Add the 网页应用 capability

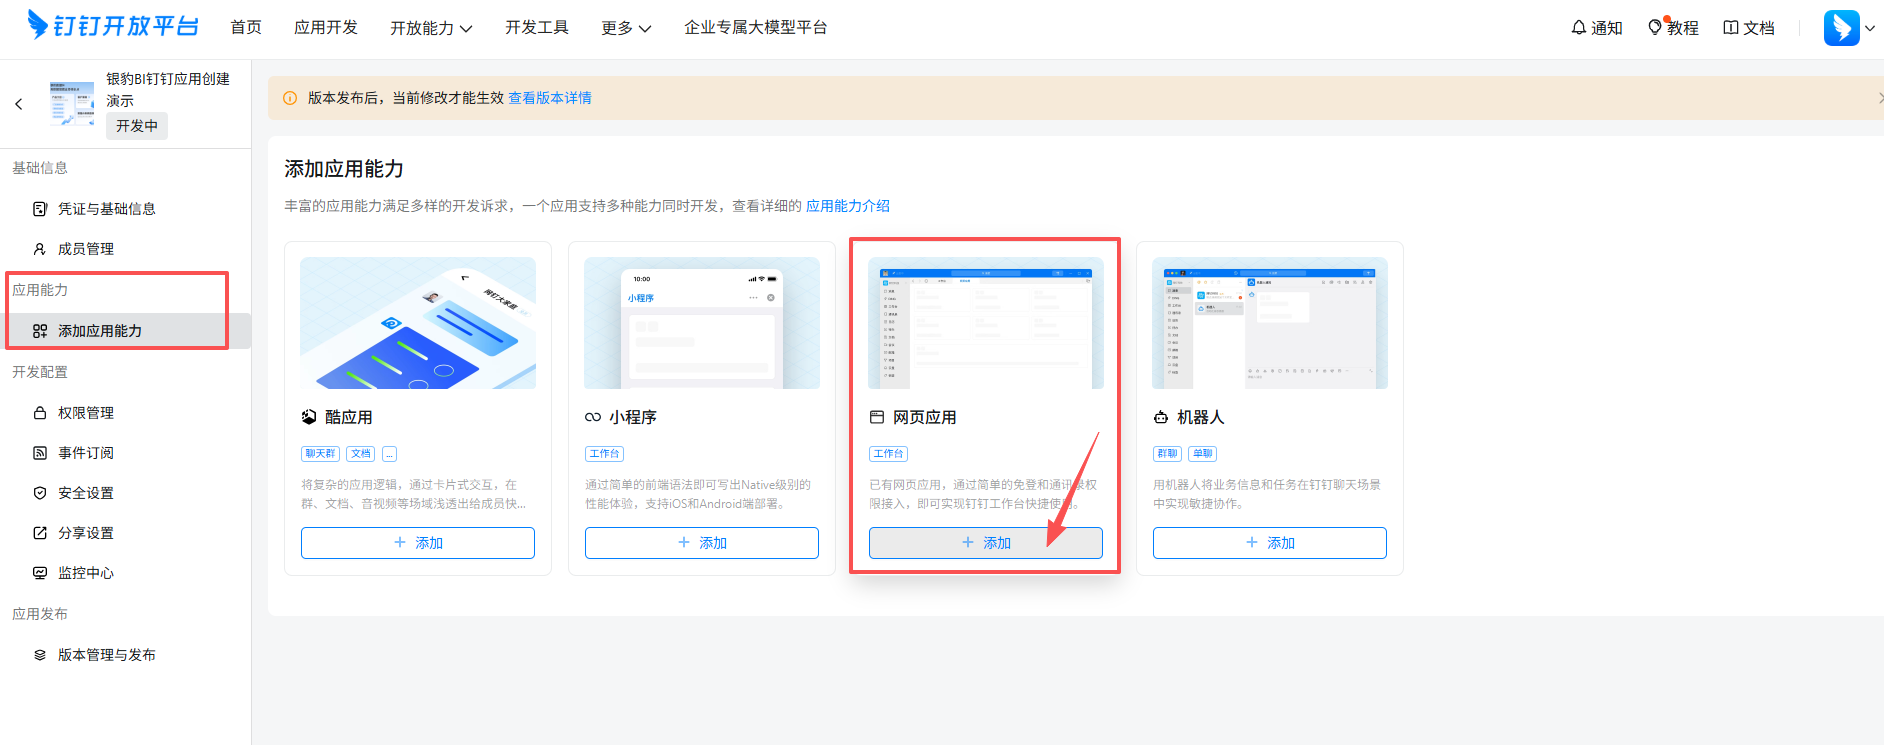pyautogui.click(x=986, y=543)
